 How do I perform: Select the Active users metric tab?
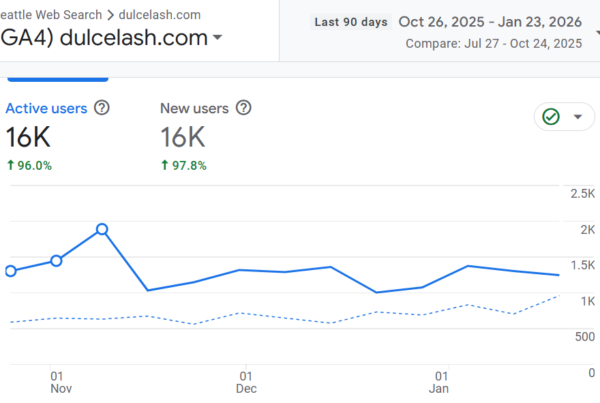point(45,108)
